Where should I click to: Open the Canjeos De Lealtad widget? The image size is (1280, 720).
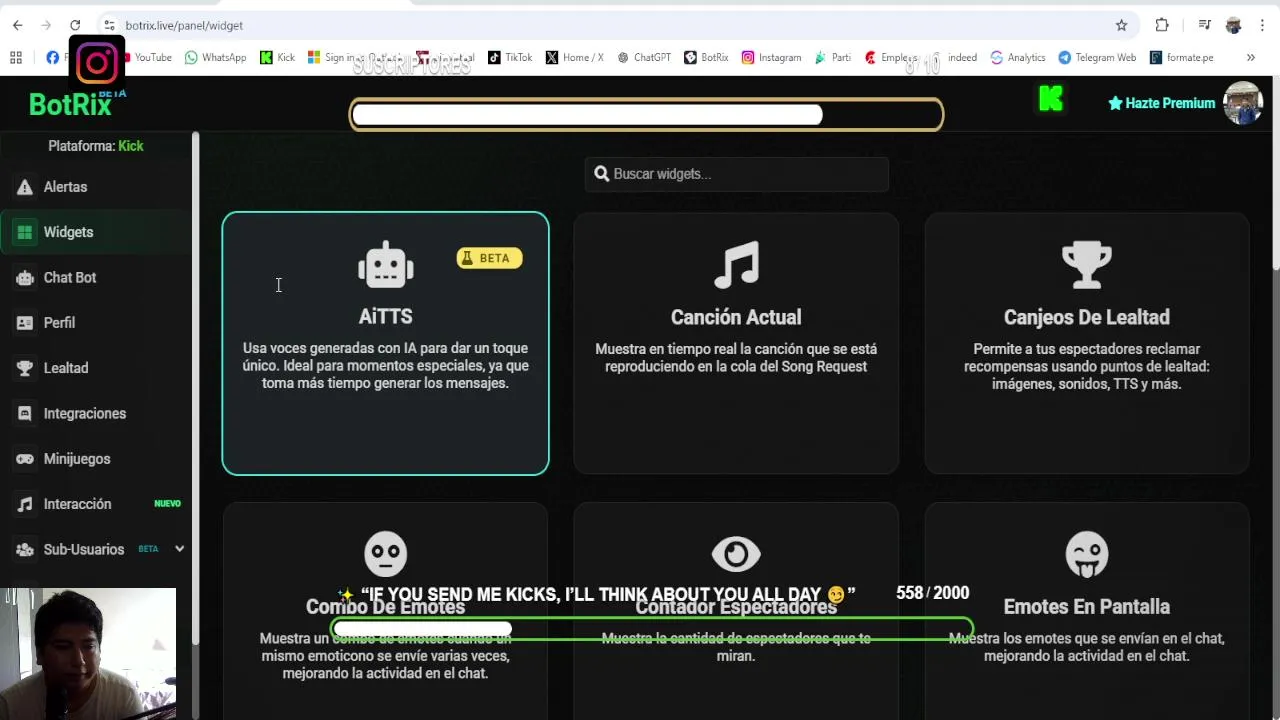(x=1087, y=343)
